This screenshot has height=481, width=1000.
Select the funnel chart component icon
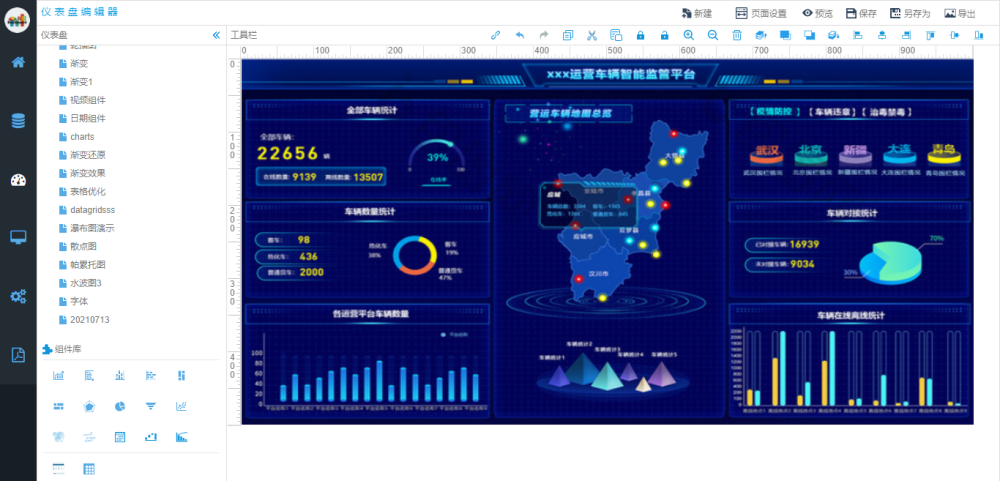click(150, 406)
